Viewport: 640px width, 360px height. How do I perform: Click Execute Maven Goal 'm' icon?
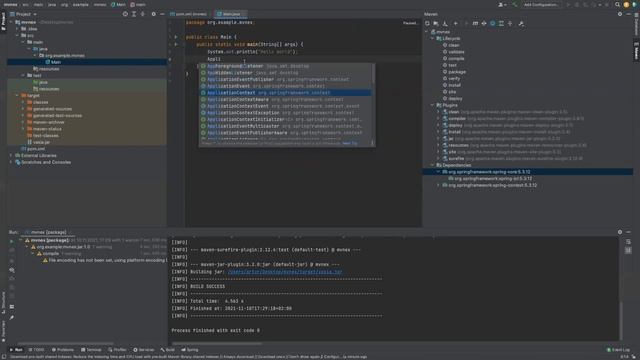point(475,24)
